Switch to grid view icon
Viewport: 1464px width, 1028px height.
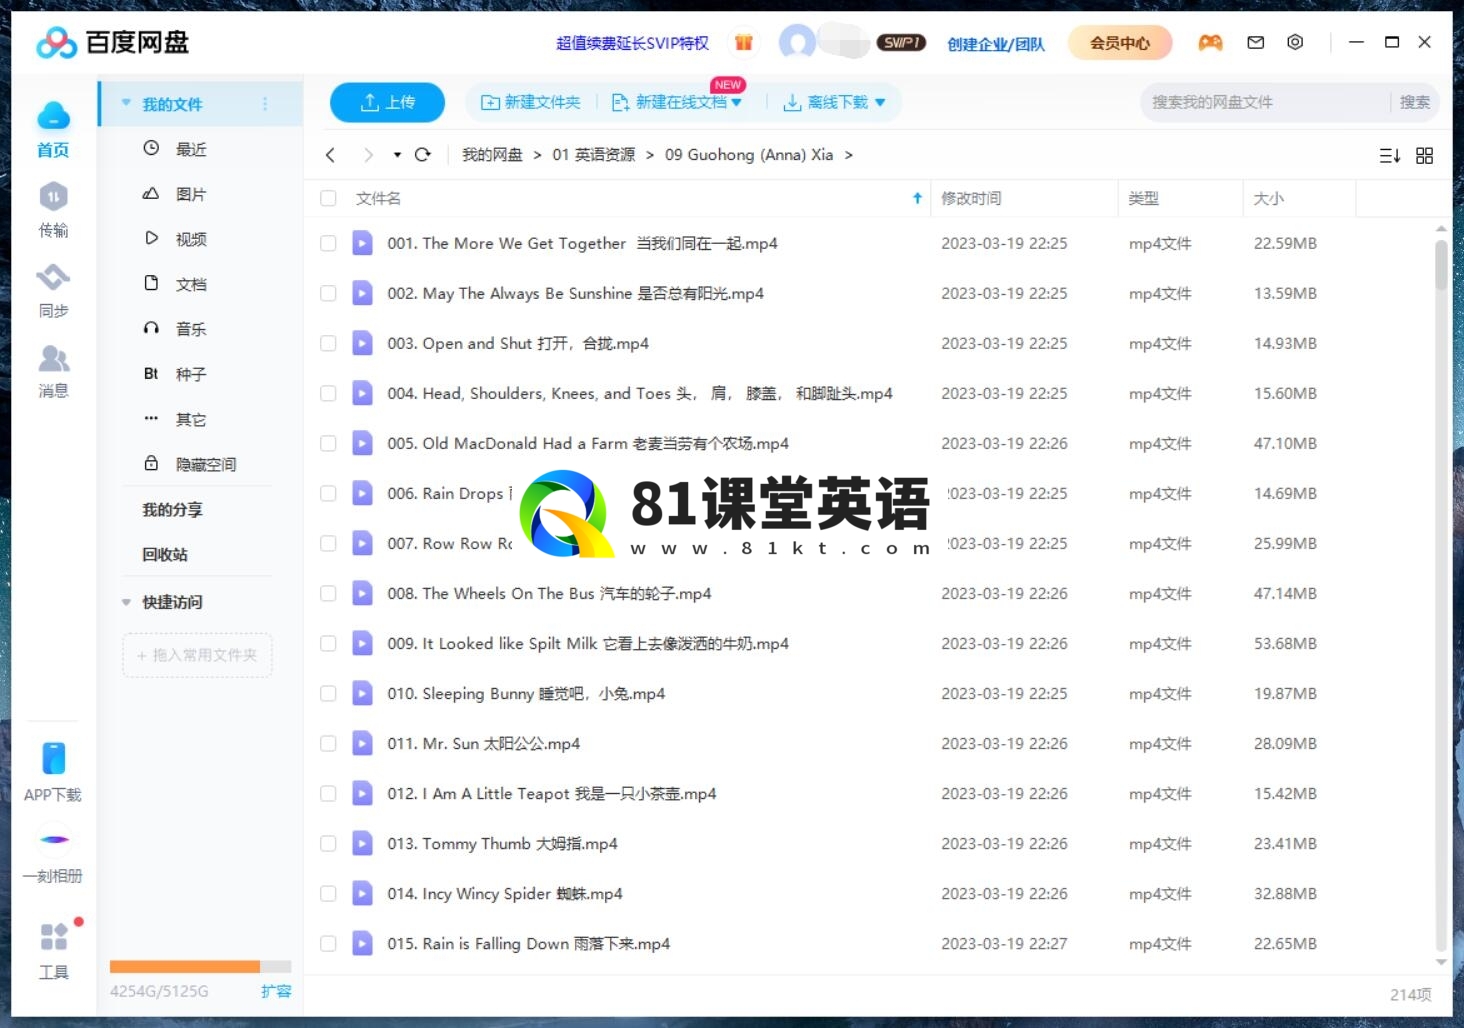click(1425, 155)
